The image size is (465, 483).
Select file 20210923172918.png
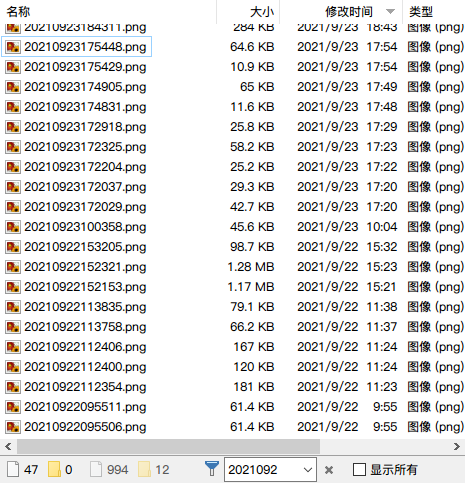tap(85, 127)
